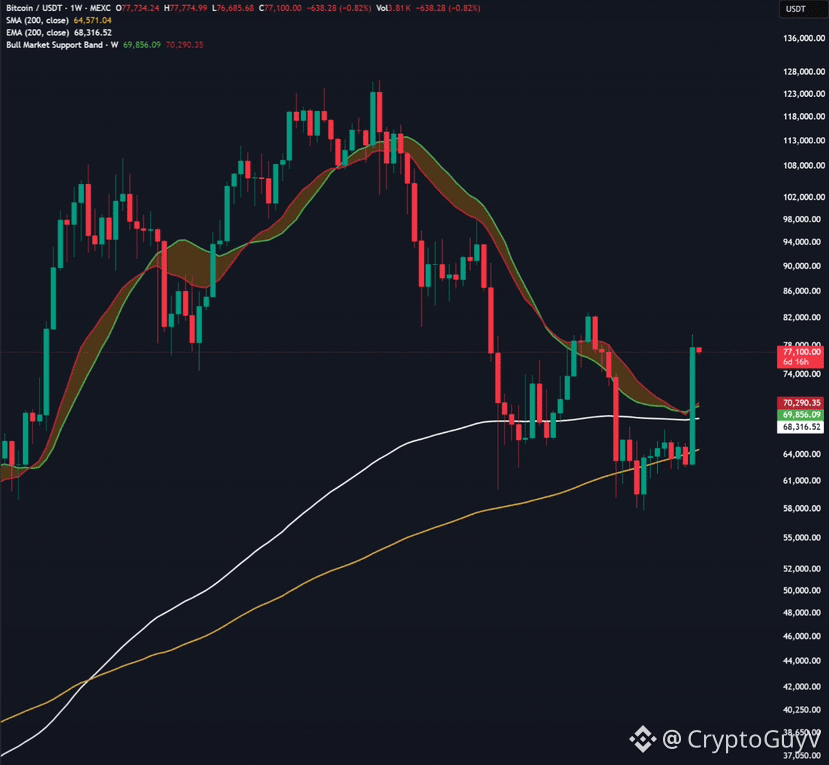
Task: Click the 82,000.00 price axis label
Action: coord(802,317)
